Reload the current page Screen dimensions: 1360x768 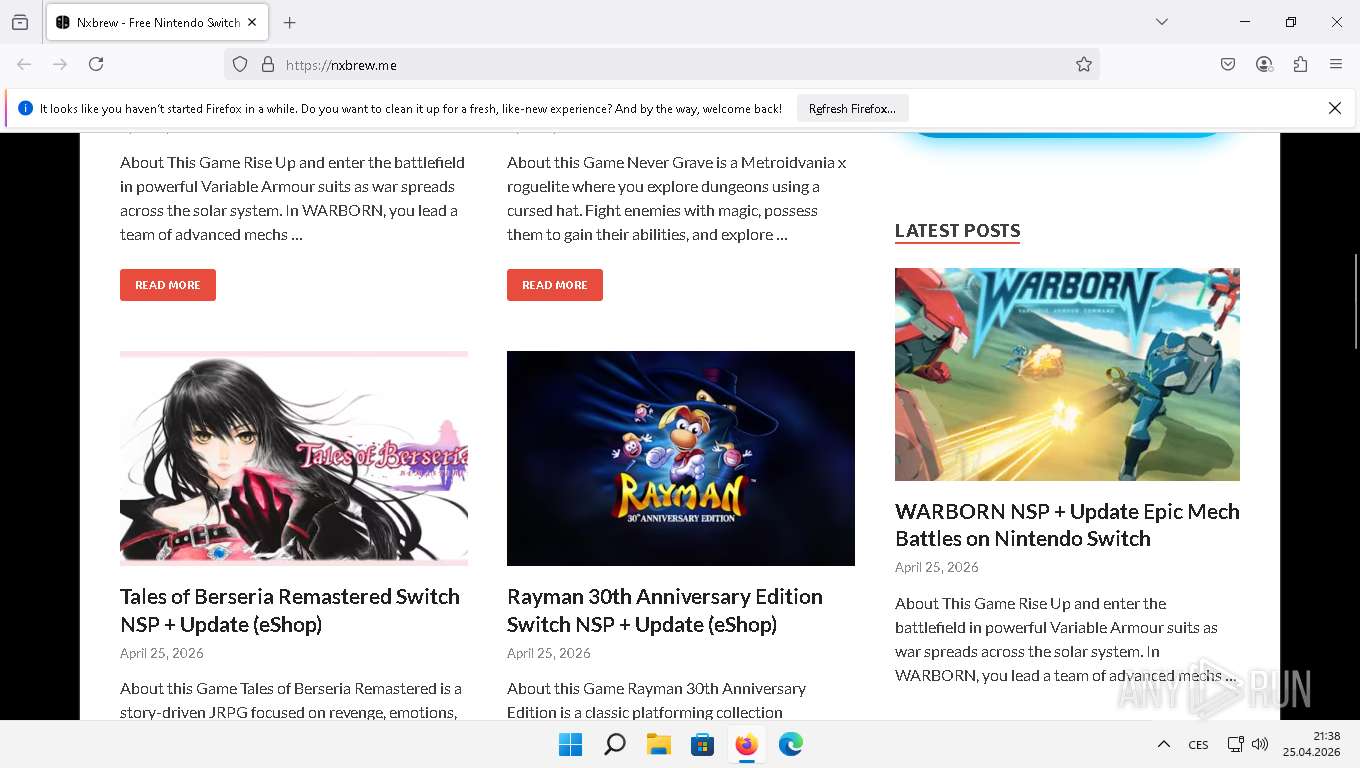pos(96,64)
